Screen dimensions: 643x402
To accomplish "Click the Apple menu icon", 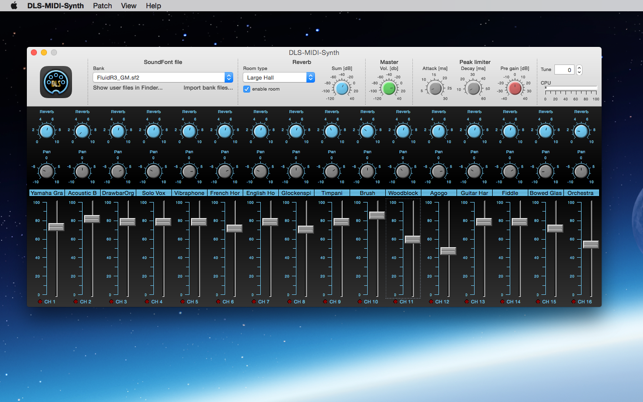I will [13, 6].
